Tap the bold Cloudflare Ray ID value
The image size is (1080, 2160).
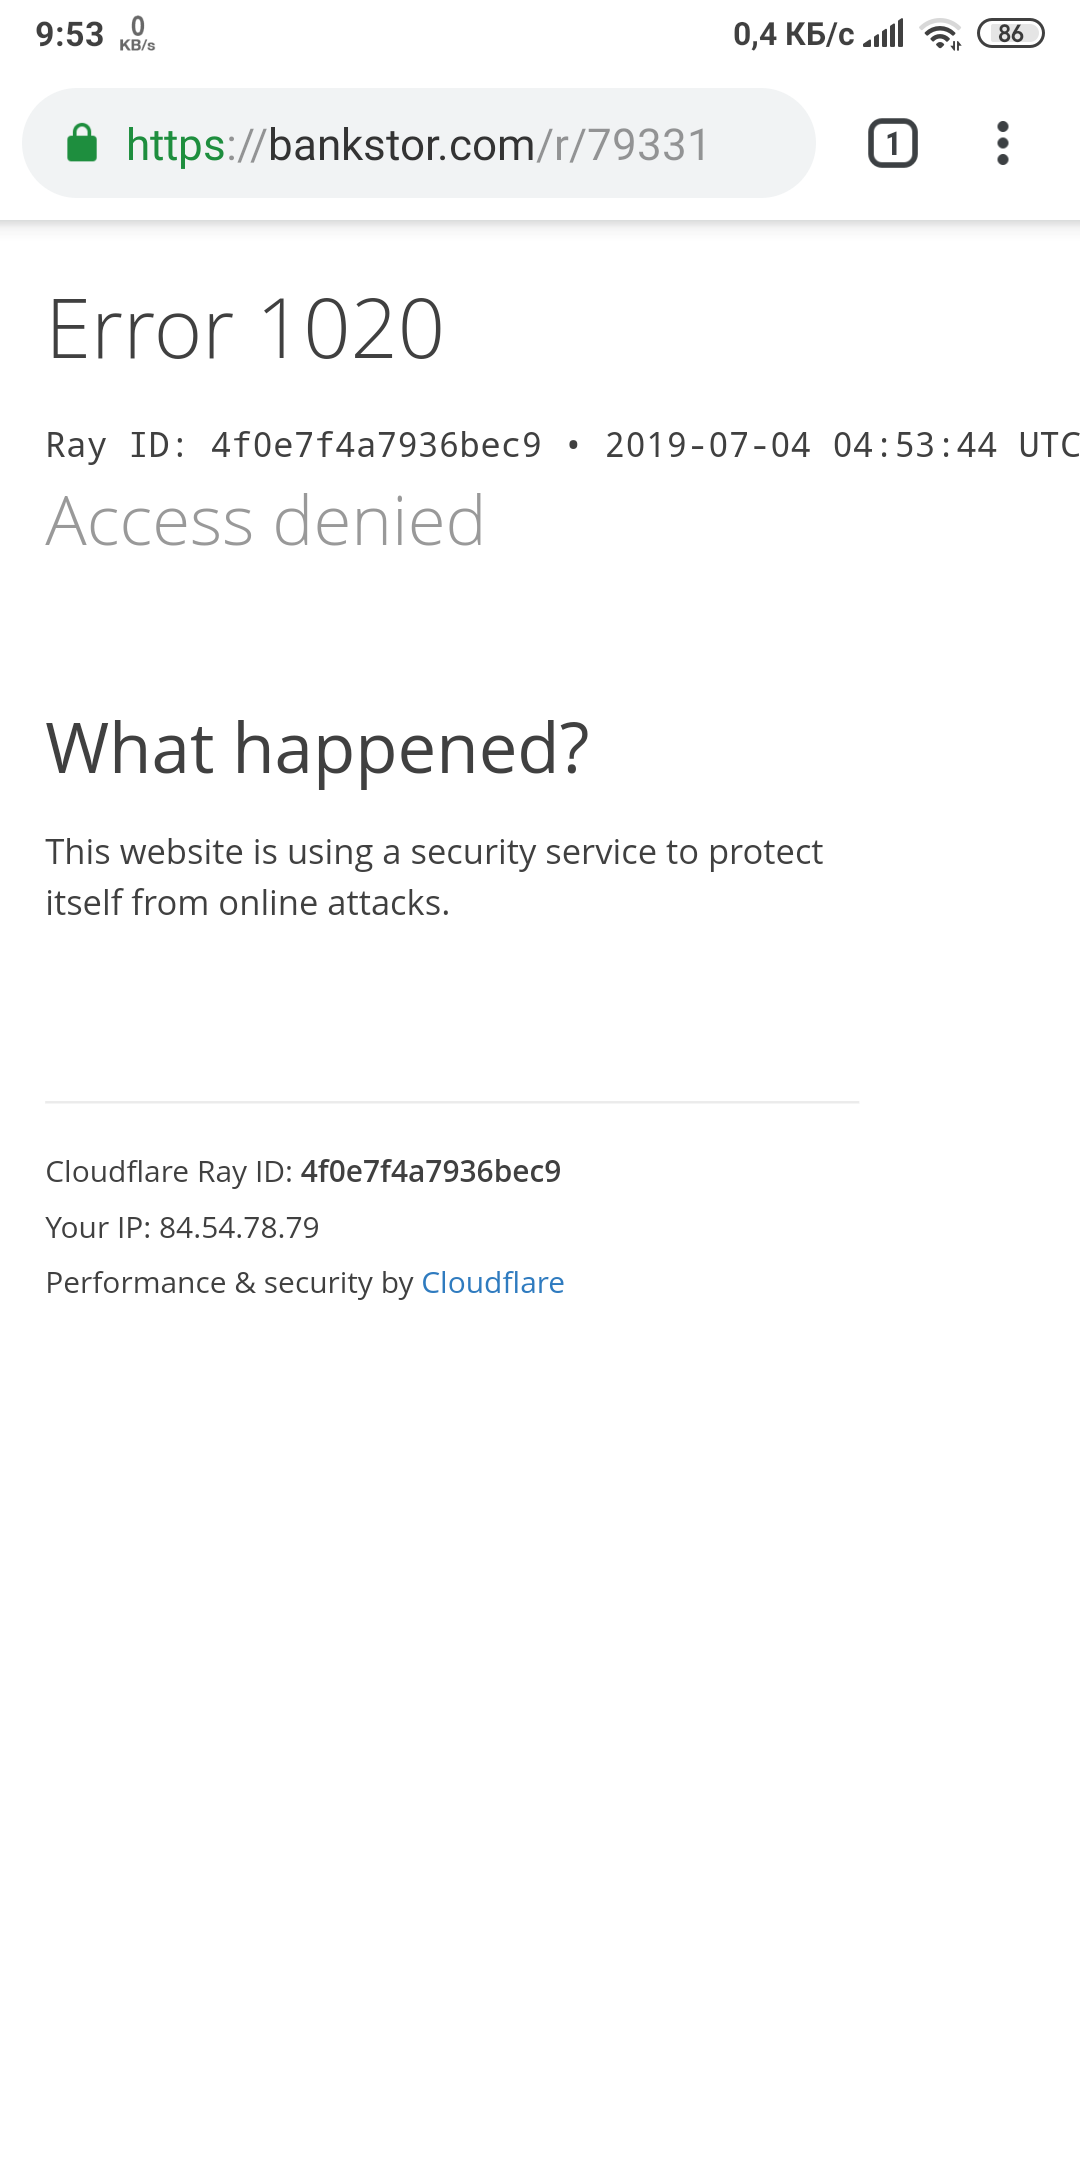431,1171
